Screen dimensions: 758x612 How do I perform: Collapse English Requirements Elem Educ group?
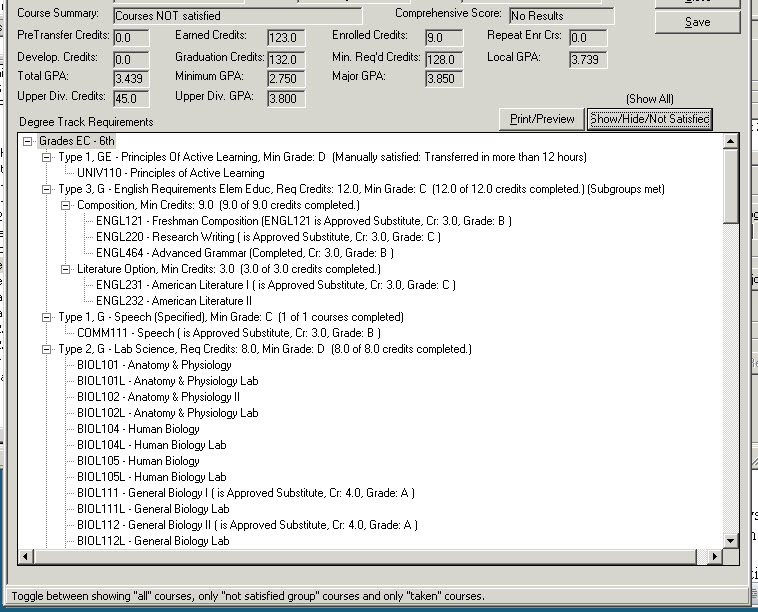point(46,189)
